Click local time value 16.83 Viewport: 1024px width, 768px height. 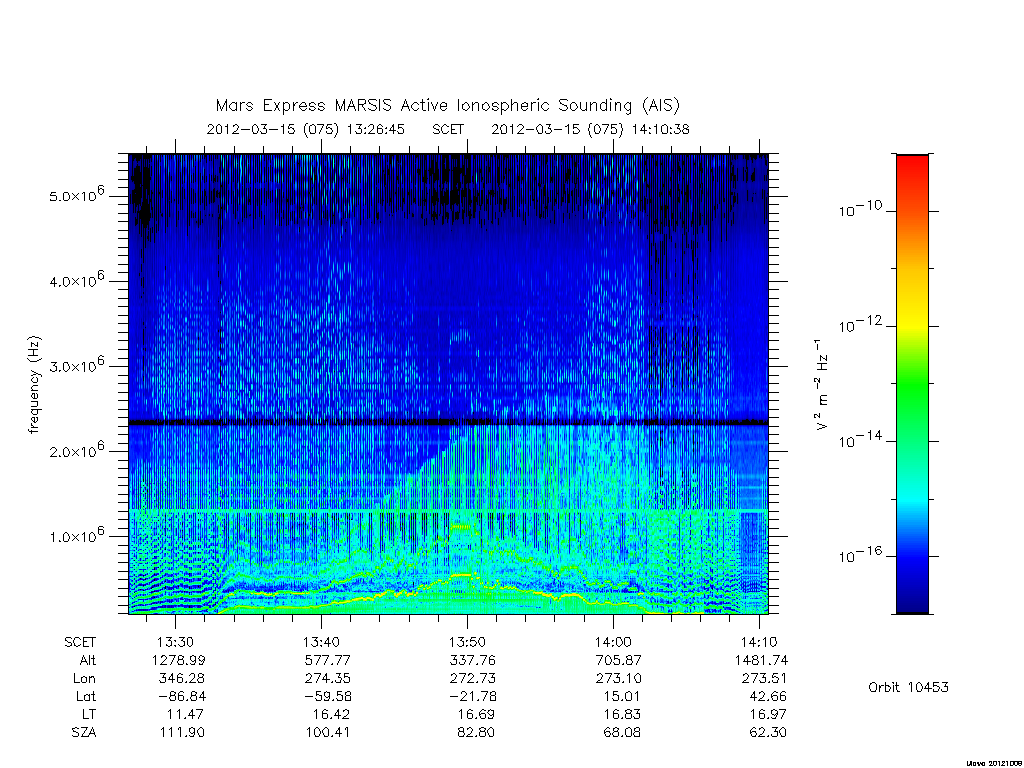[622, 714]
